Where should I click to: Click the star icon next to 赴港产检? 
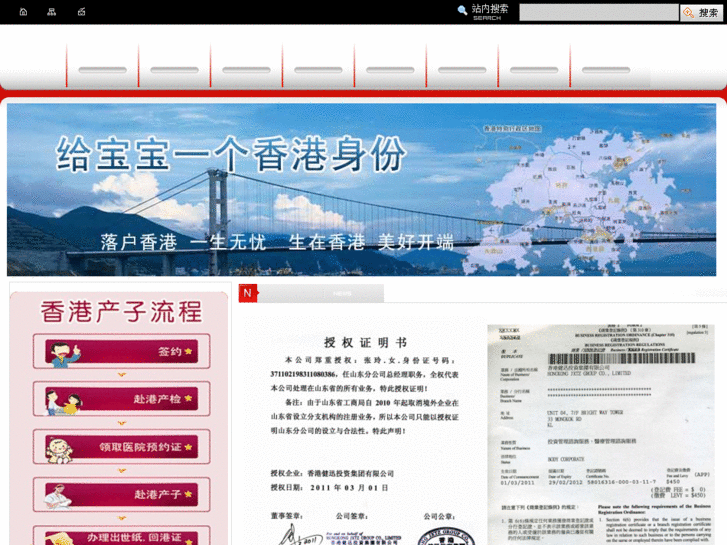click(188, 398)
